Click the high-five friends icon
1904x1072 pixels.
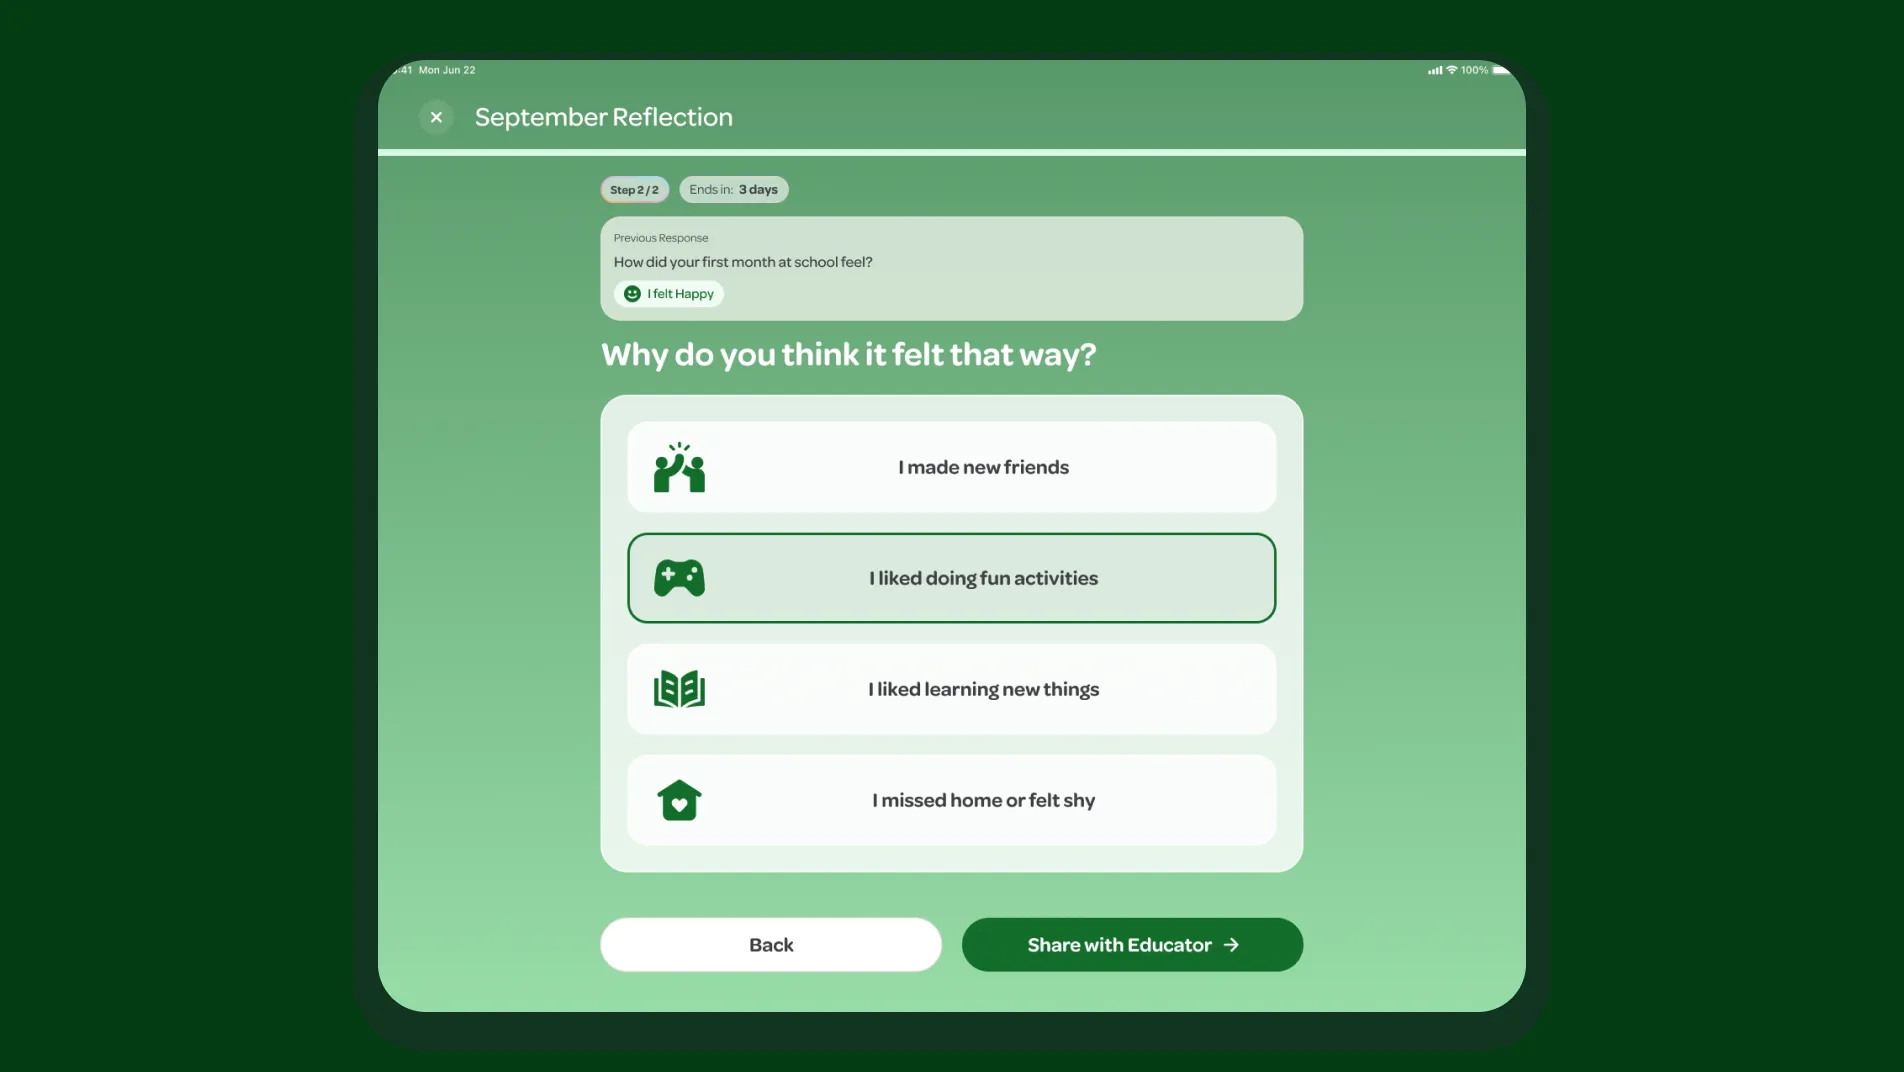point(679,467)
